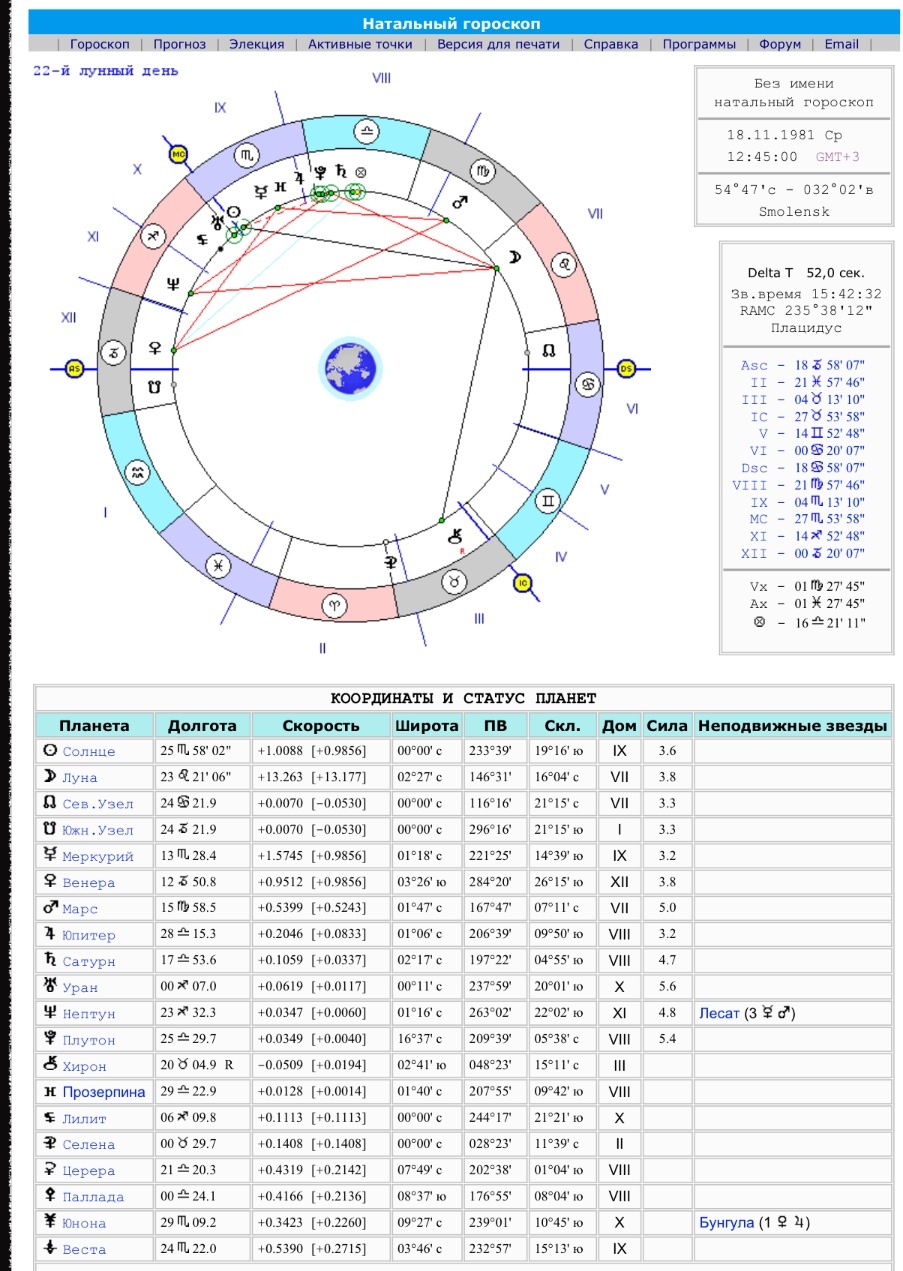Image resolution: width=903 pixels, height=1271 pixels.
Task: Open the Юнона link in the table
Action: click(x=84, y=1223)
